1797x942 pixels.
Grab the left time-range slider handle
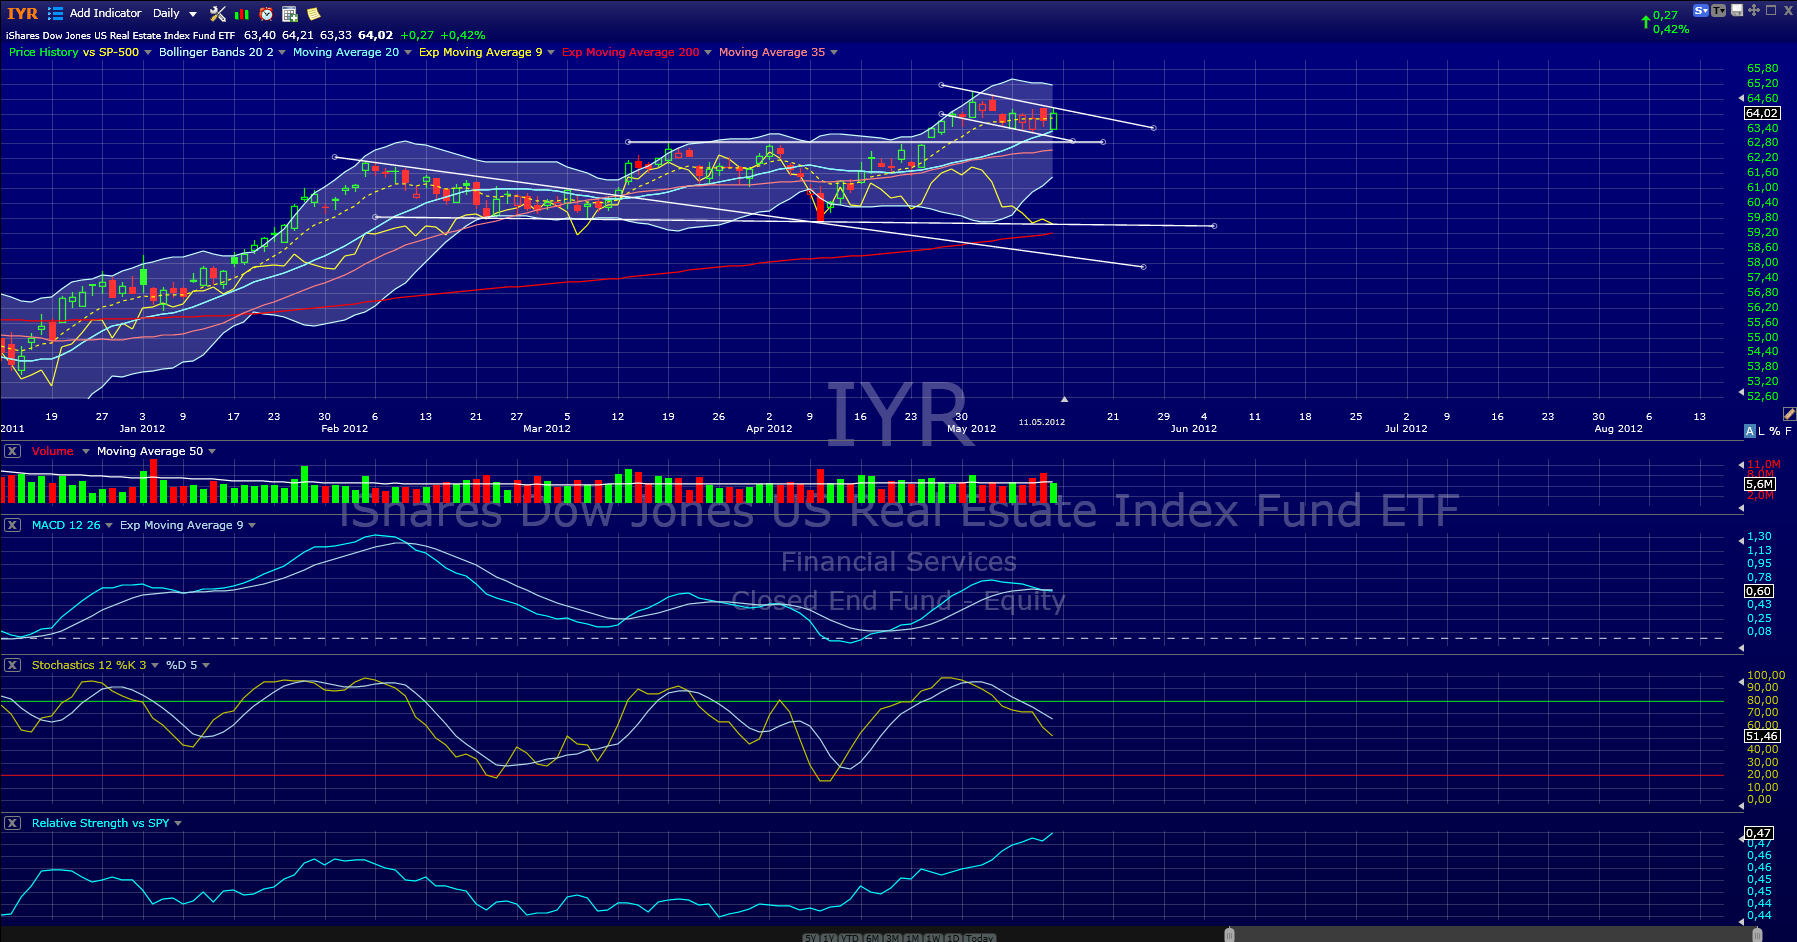coord(1230,935)
